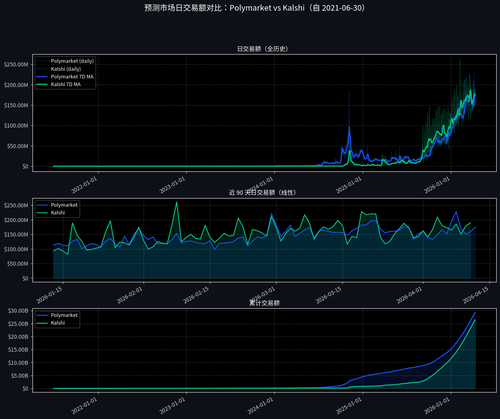Click the "$15.00B" y-axis label
Image resolution: width=500 pixels, height=419 pixels.
[x=18, y=350]
